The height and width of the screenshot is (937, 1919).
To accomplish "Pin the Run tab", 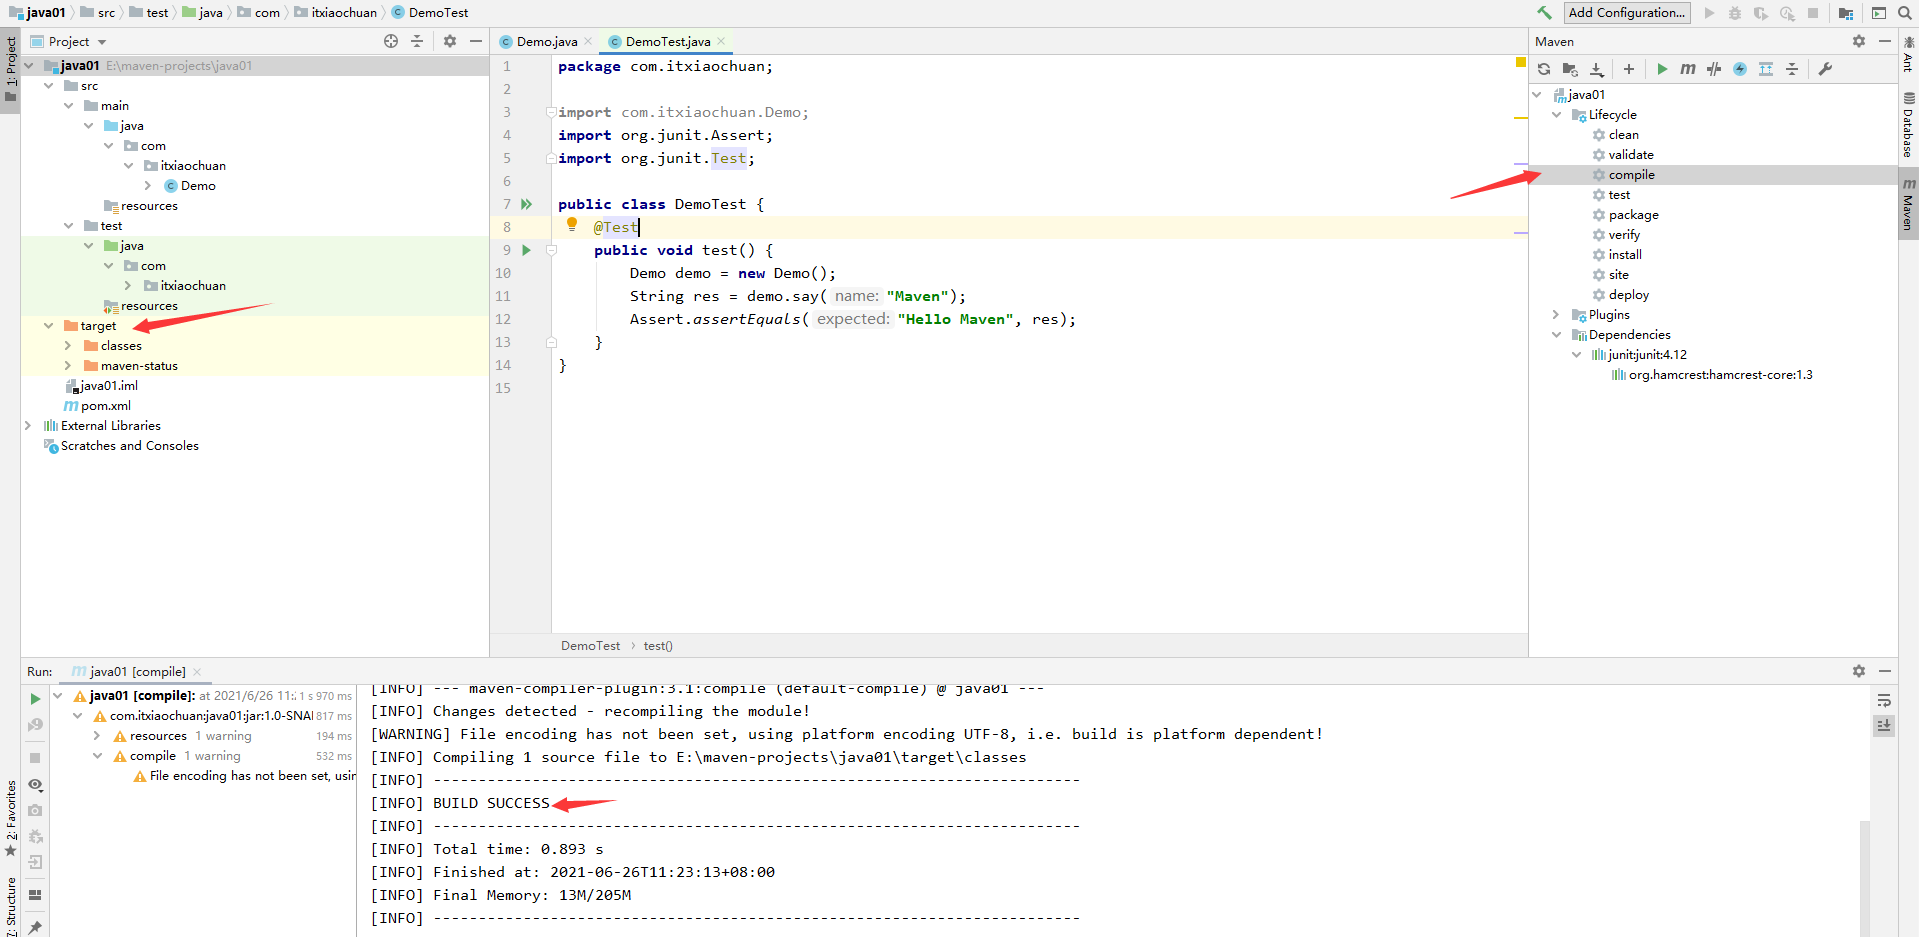I will pos(35,927).
